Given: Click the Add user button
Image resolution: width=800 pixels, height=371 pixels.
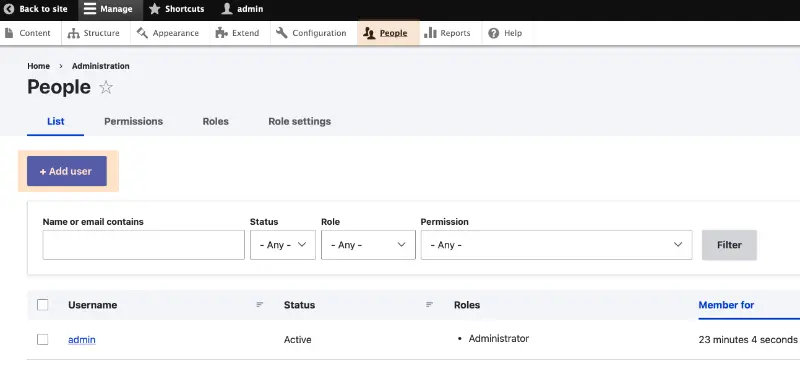Looking at the screenshot, I should click(x=67, y=171).
